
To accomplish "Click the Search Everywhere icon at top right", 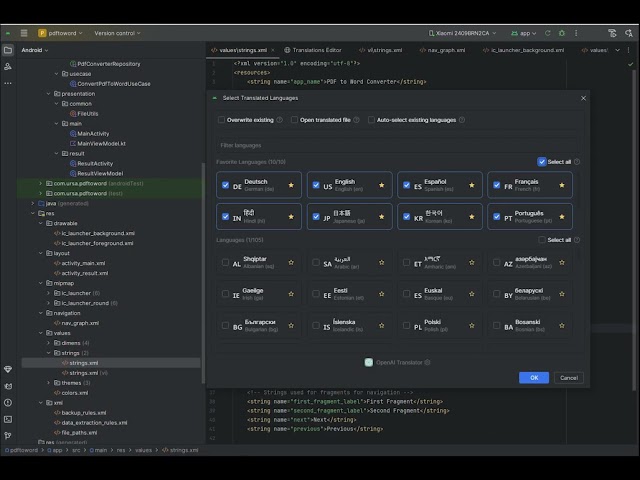I will (629, 33).
